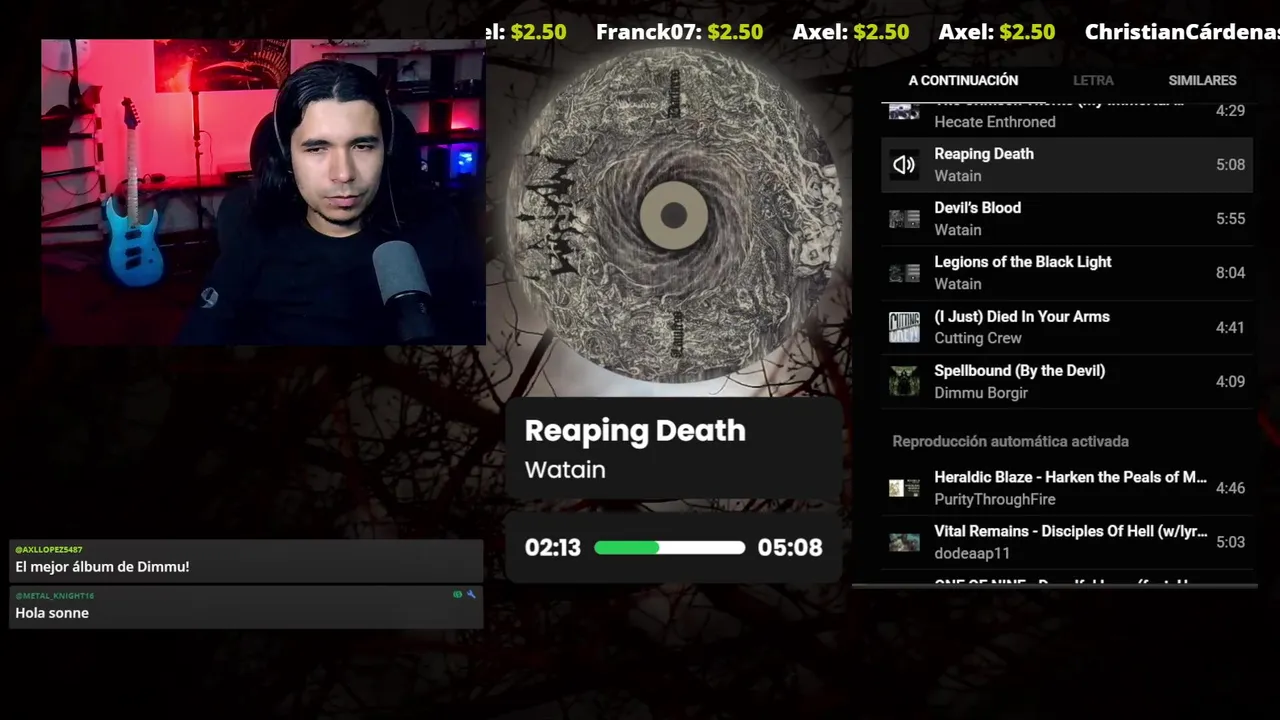
Task: Click the elapsed time 02:13
Action: pyautogui.click(x=553, y=547)
